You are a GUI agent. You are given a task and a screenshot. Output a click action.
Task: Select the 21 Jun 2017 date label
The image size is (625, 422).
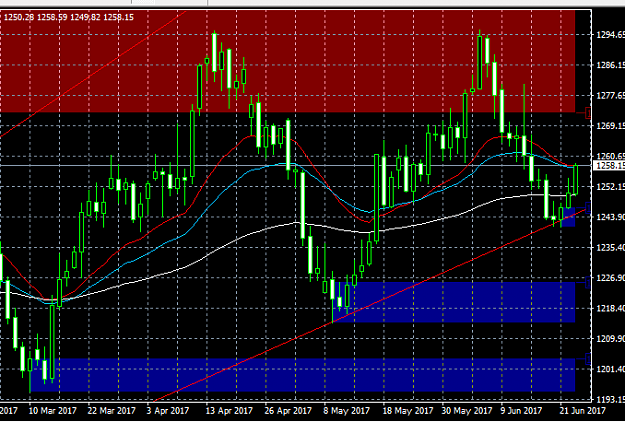tap(581, 410)
